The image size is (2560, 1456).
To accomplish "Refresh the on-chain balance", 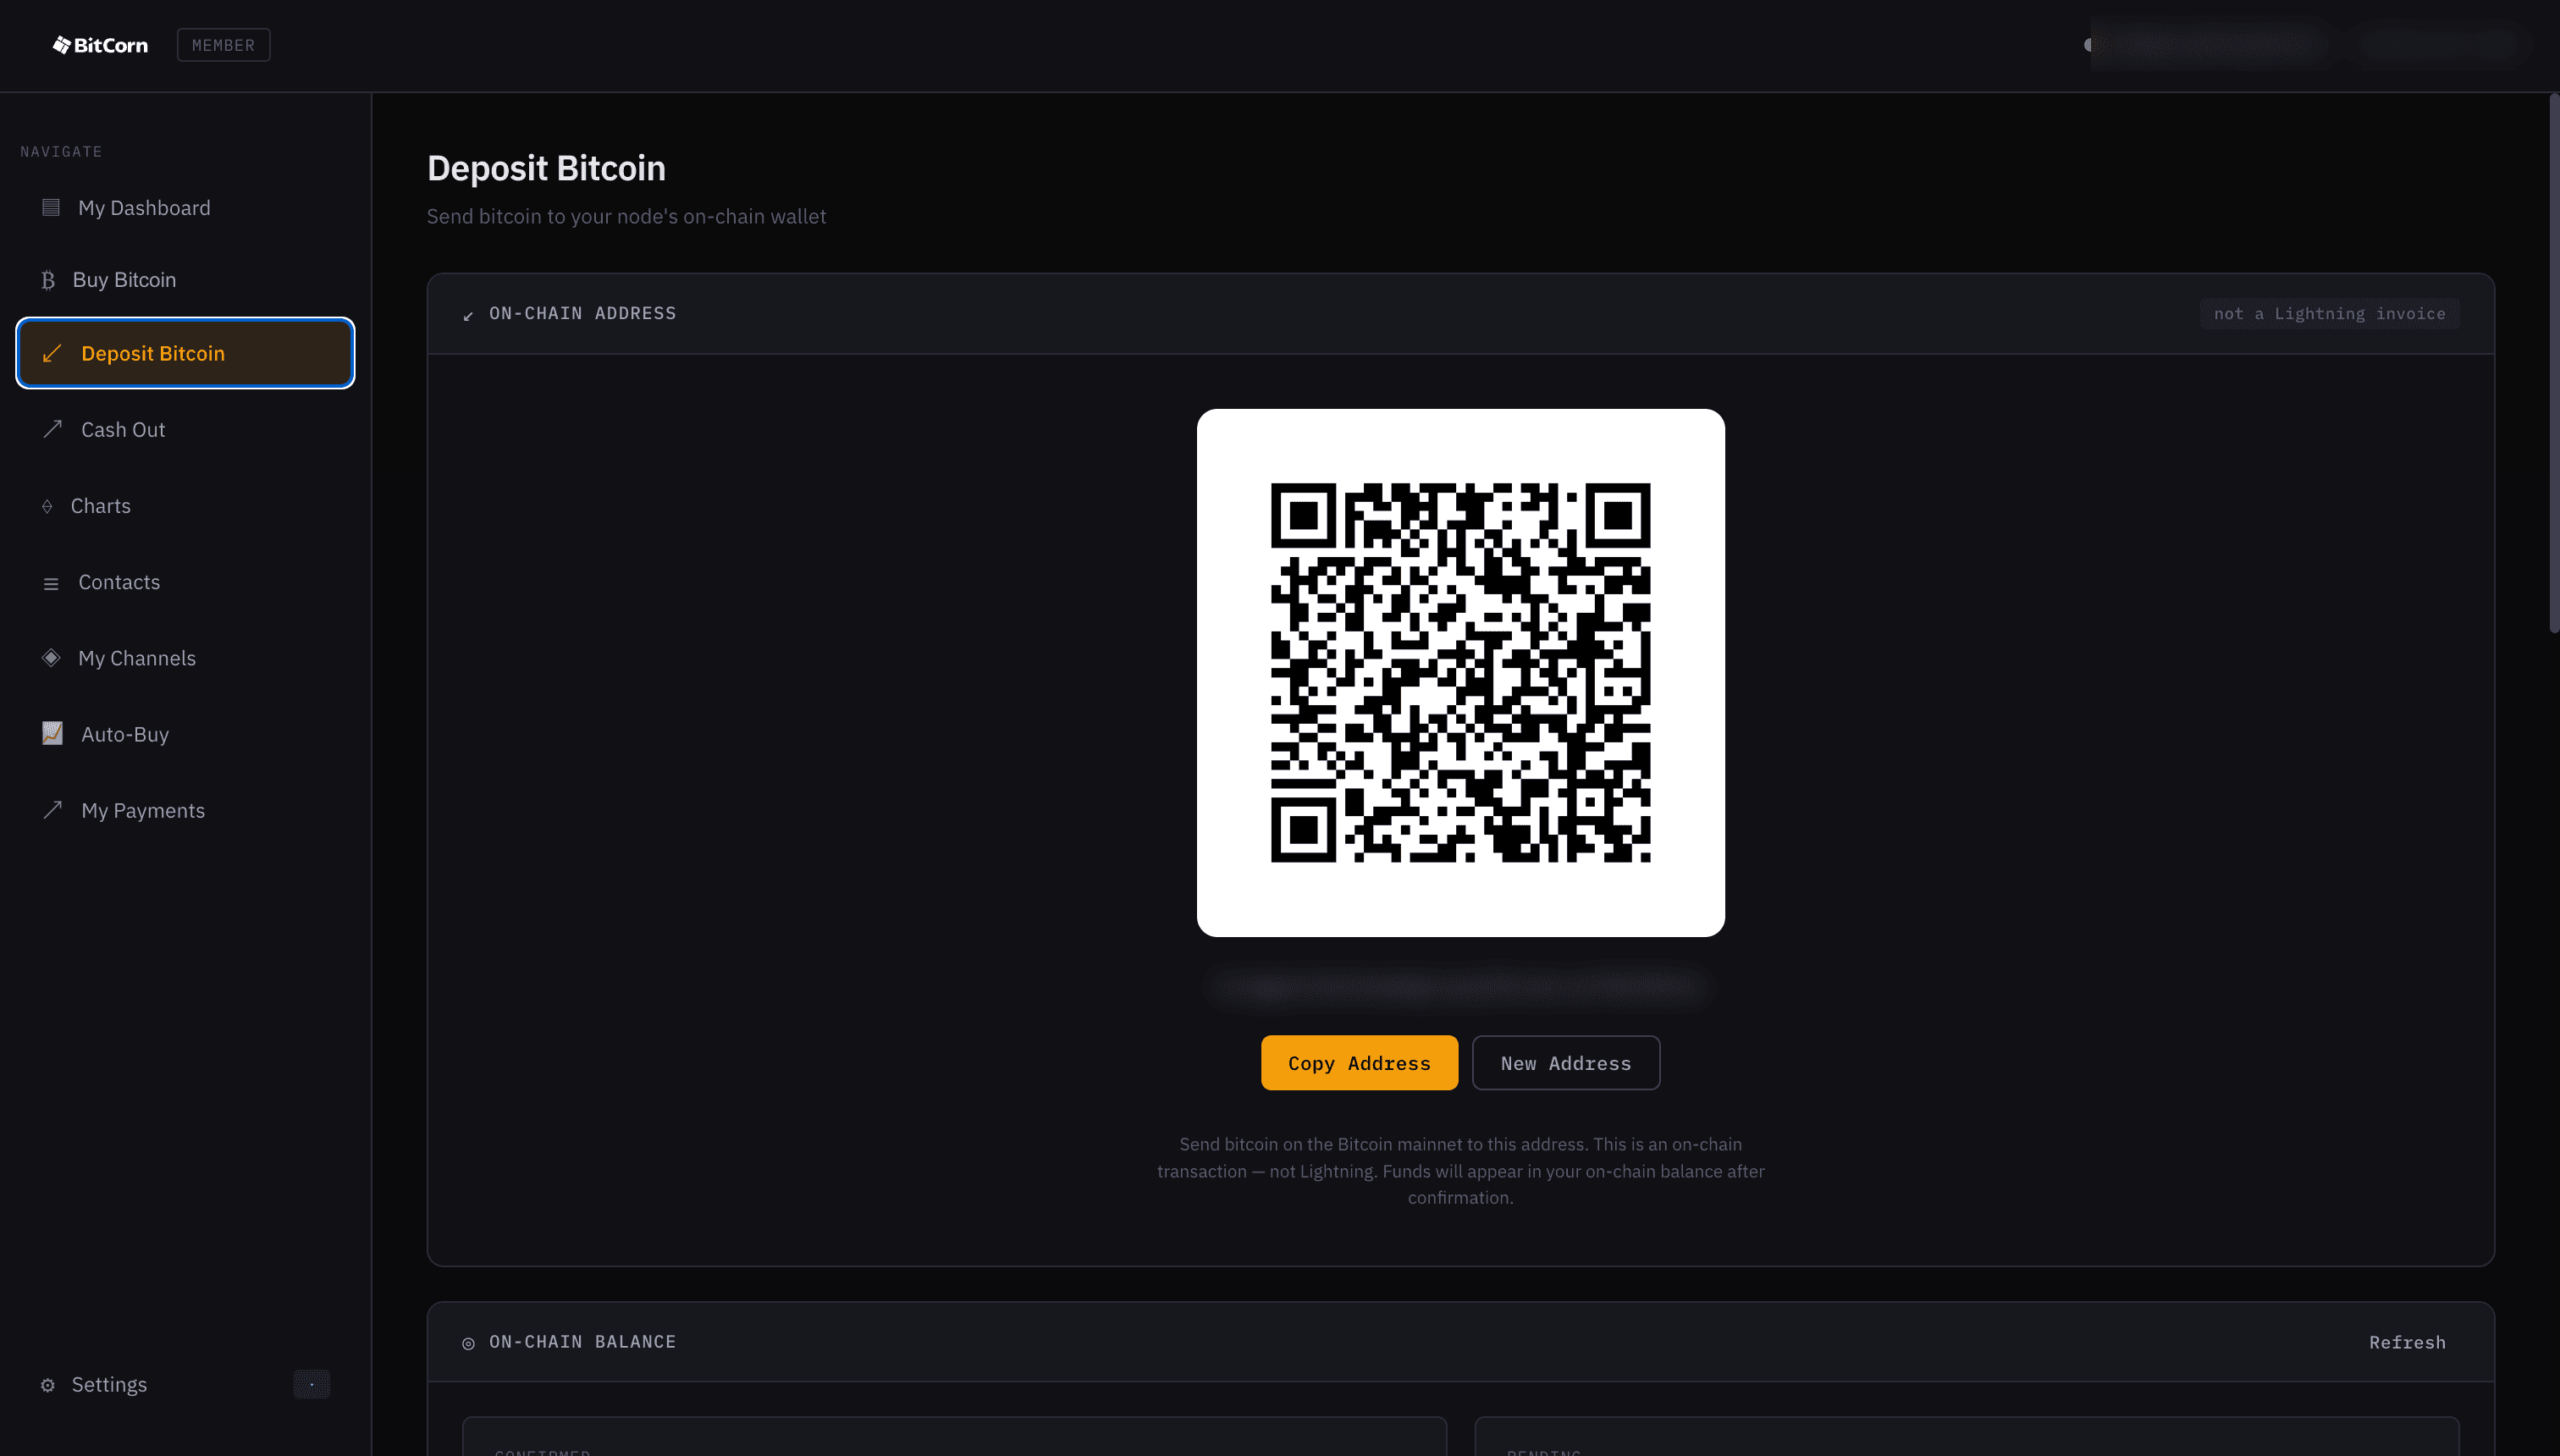I will (x=2407, y=1342).
